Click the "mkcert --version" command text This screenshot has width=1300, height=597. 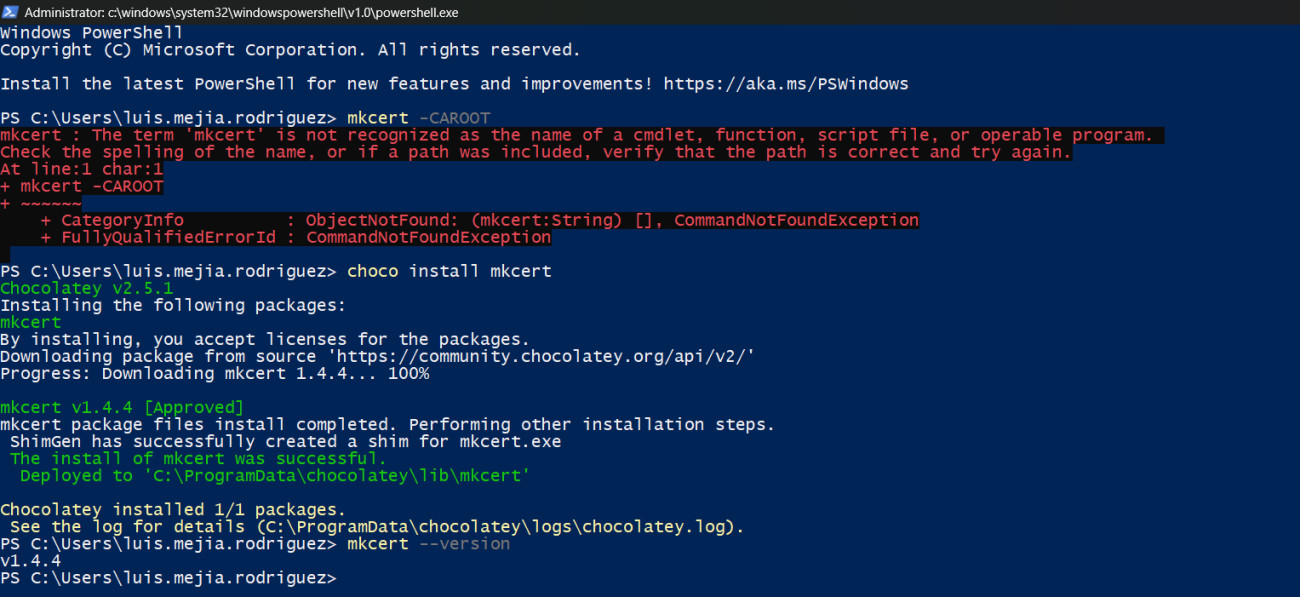[428, 544]
